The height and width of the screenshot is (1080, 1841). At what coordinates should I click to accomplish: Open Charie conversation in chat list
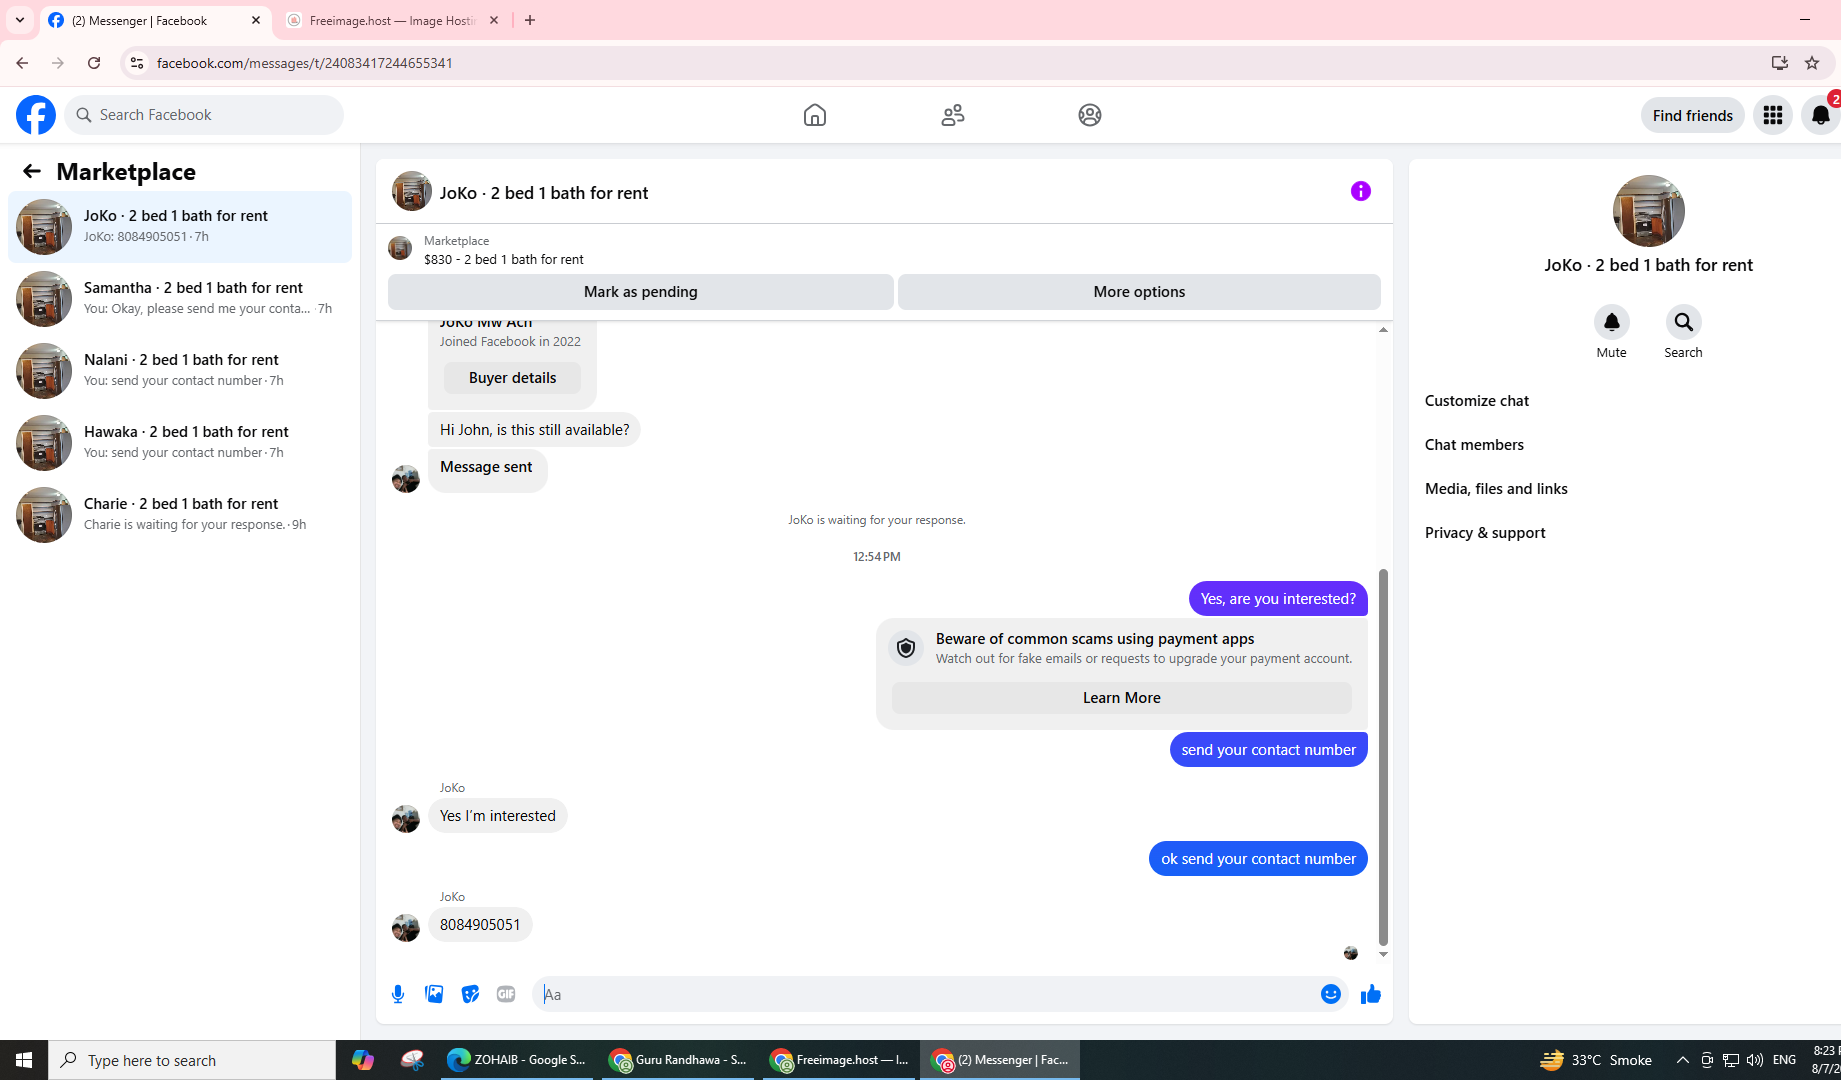coord(180,515)
